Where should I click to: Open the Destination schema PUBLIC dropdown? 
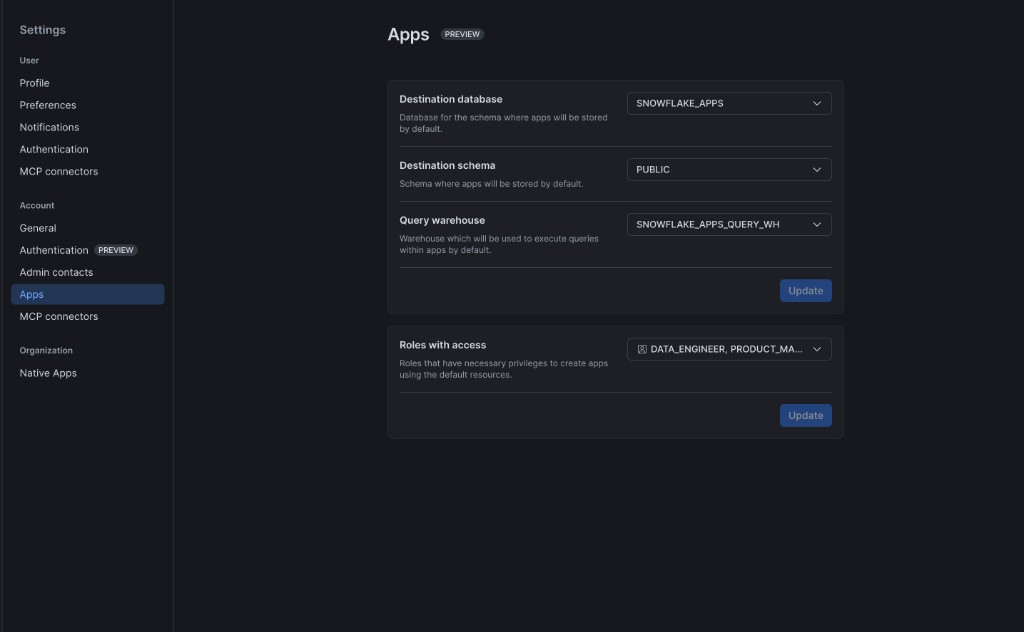click(729, 169)
